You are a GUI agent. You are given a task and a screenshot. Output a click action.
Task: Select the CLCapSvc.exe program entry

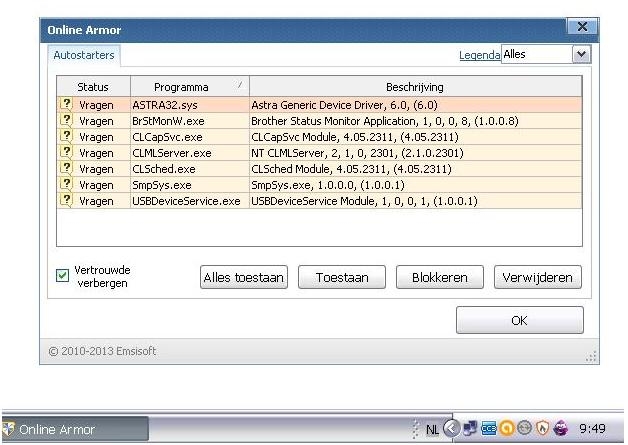(167, 137)
